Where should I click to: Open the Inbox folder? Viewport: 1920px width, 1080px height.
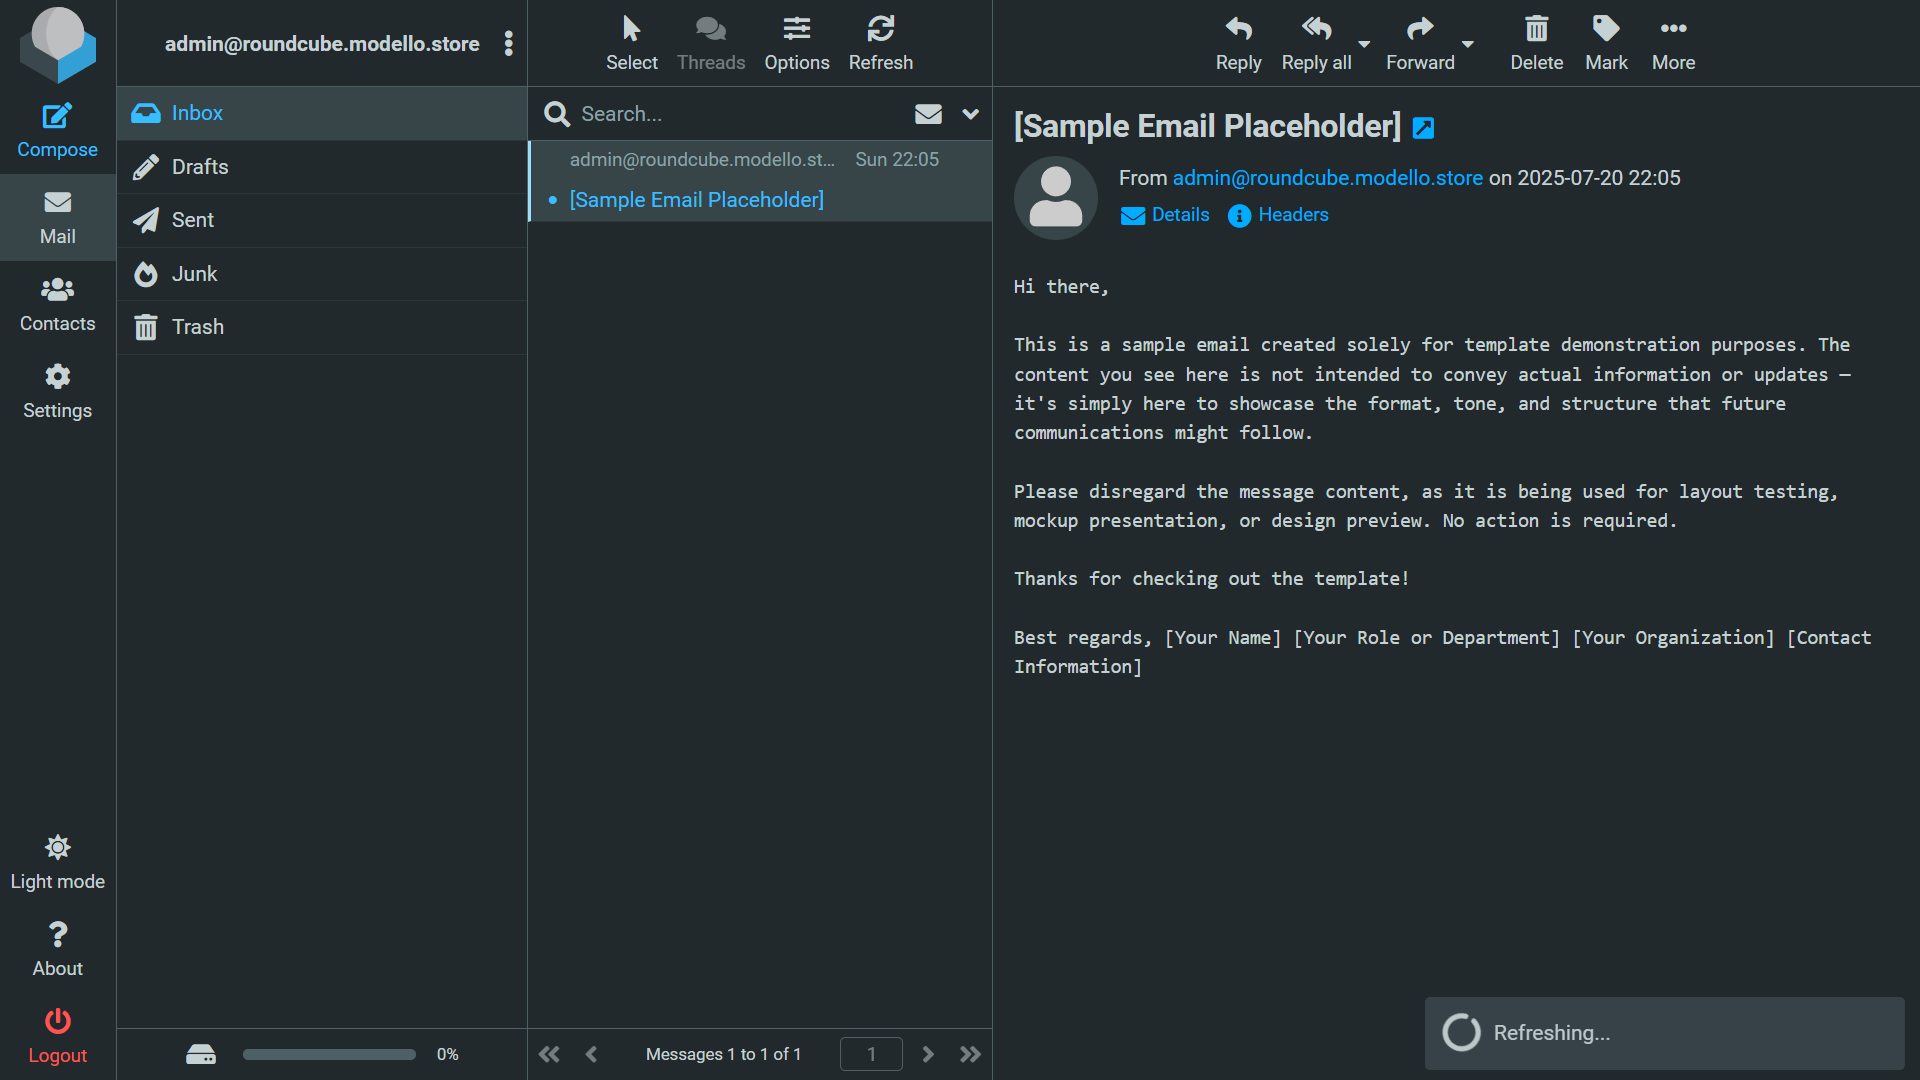322,113
